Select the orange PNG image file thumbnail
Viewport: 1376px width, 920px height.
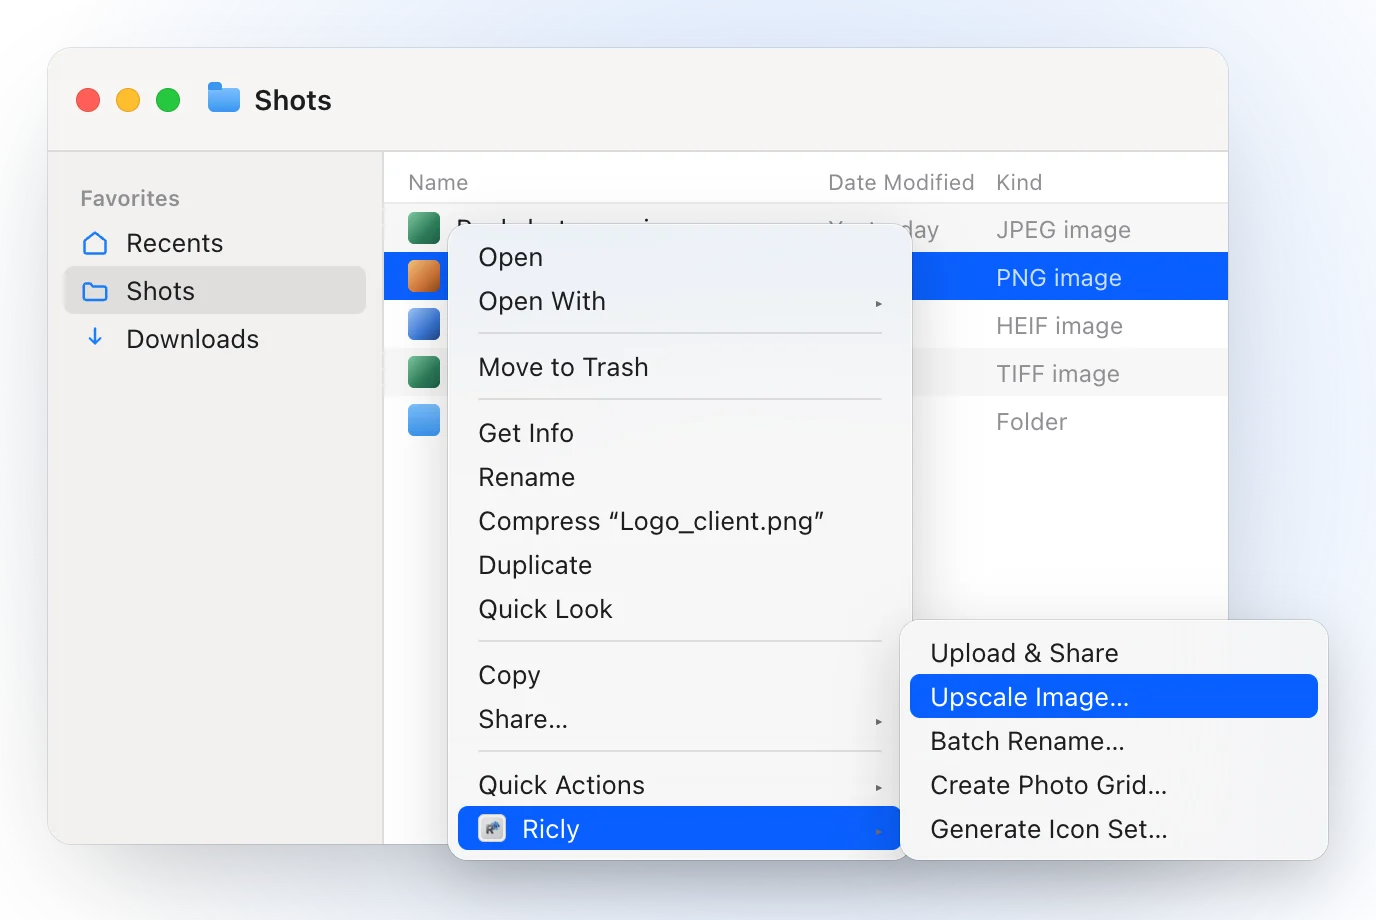click(x=424, y=276)
